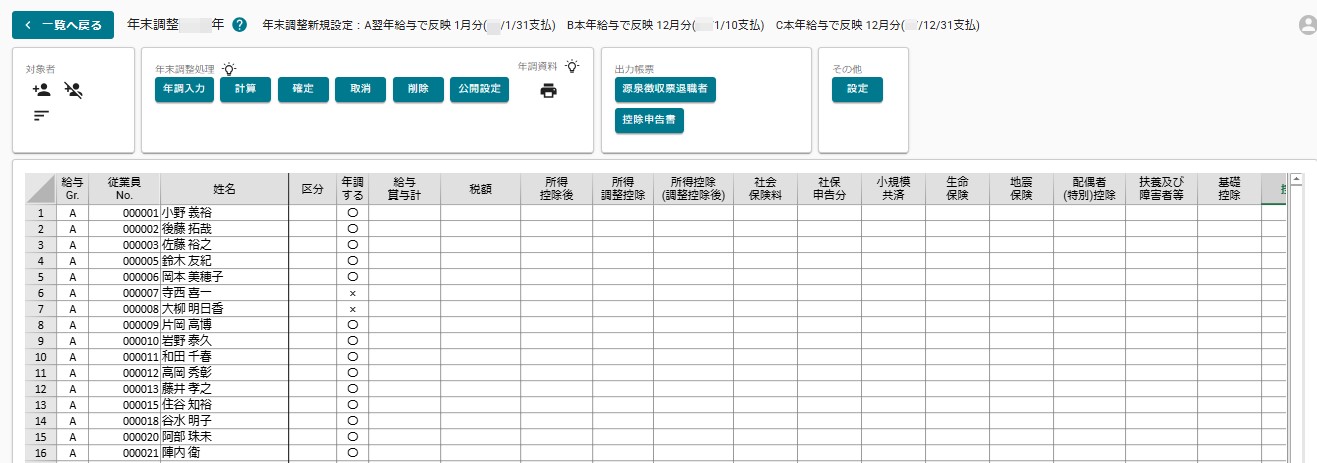Click the 姓名 column header
The image size is (1317, 463).
pyautogui.click(x=224, y=189)
